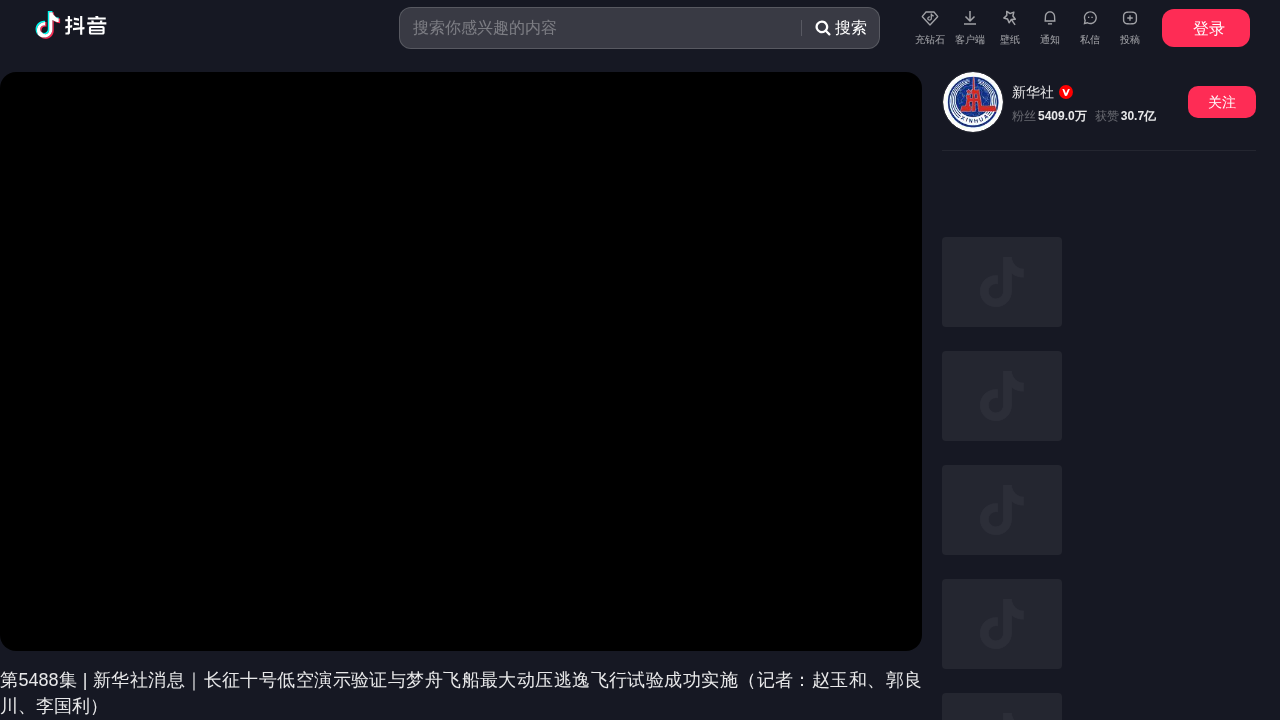This screenshot has height=720, width=1280.
Task: Follow 新华社 with the 关注 button
Action: [1221, 102]
